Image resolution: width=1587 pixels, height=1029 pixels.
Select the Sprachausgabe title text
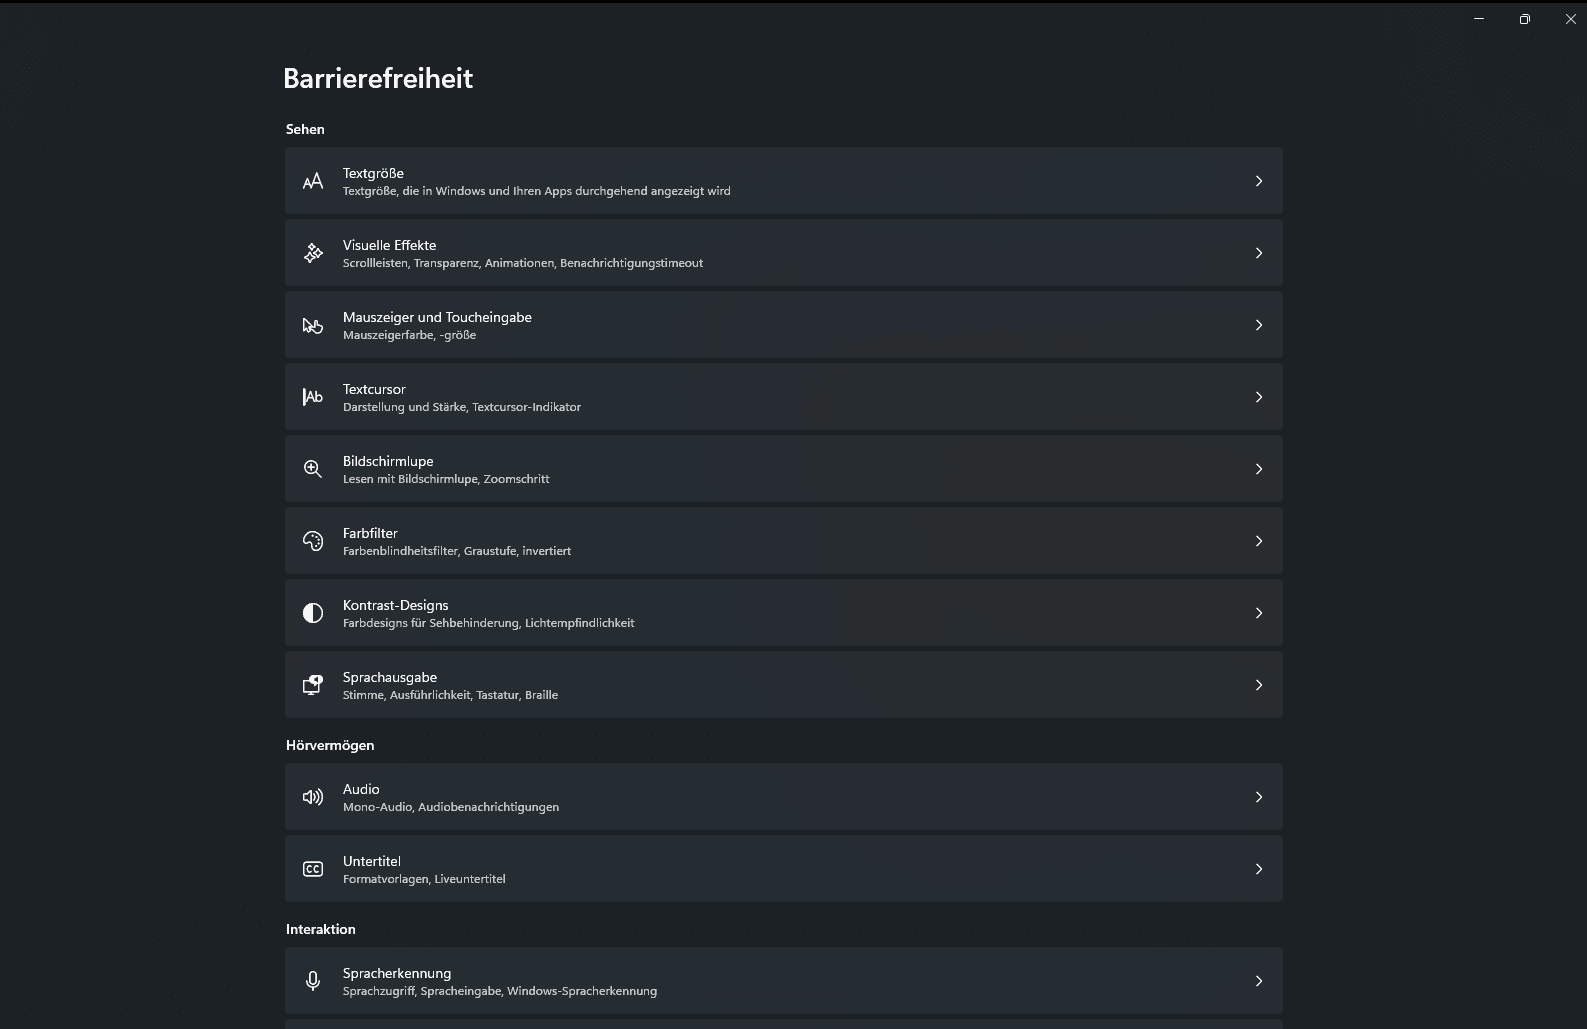pyautogui.click(x=390, y=677)
